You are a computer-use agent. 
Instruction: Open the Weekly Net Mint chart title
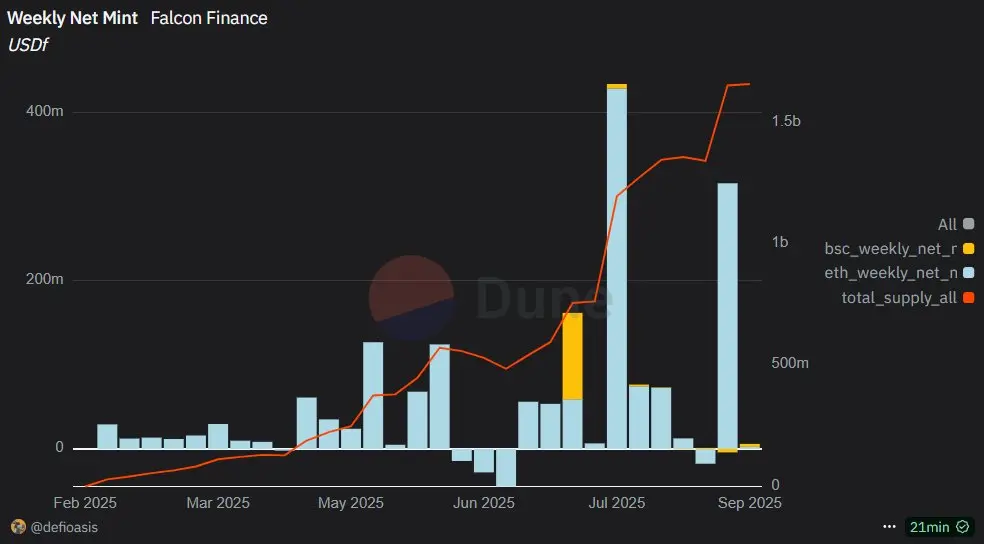click(x=72, y=18)
